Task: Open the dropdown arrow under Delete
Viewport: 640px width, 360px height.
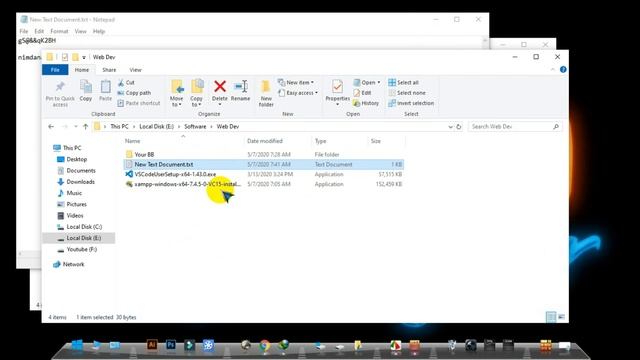Action: pos(220,105)
